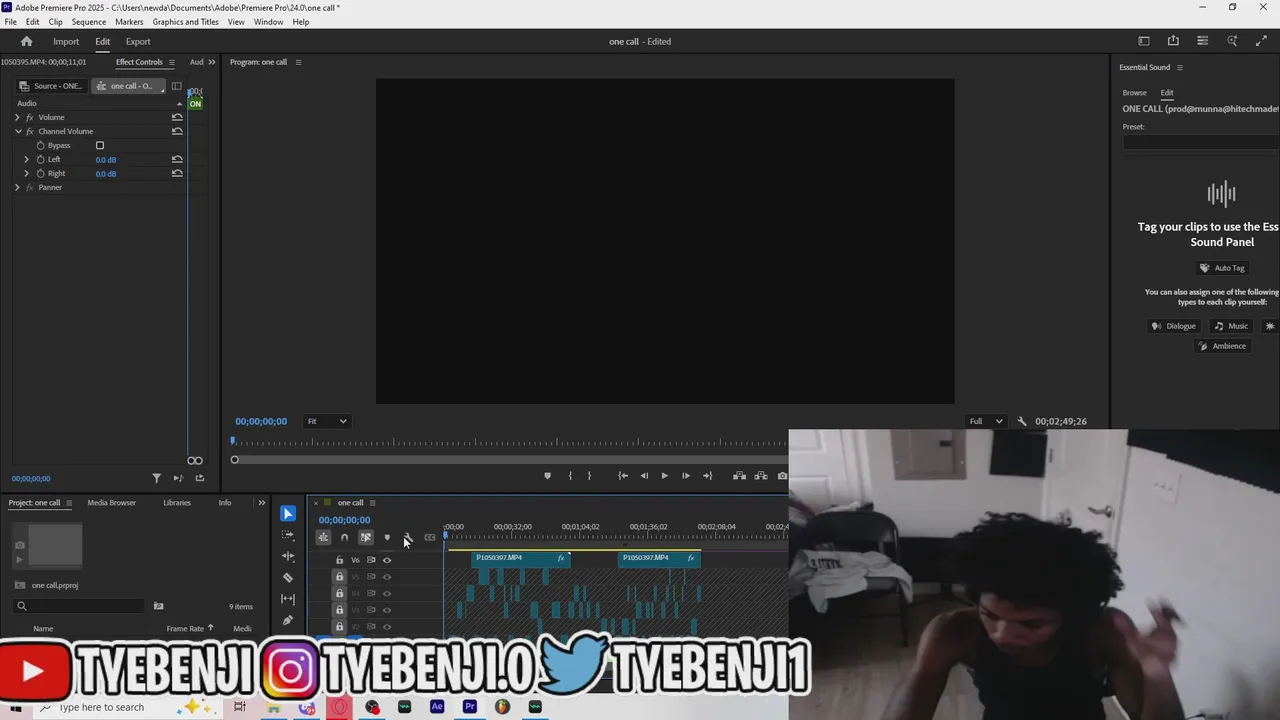Expand the Right parameter
1280x720 pixels.
pyautogui.click(x=27, y=173)
